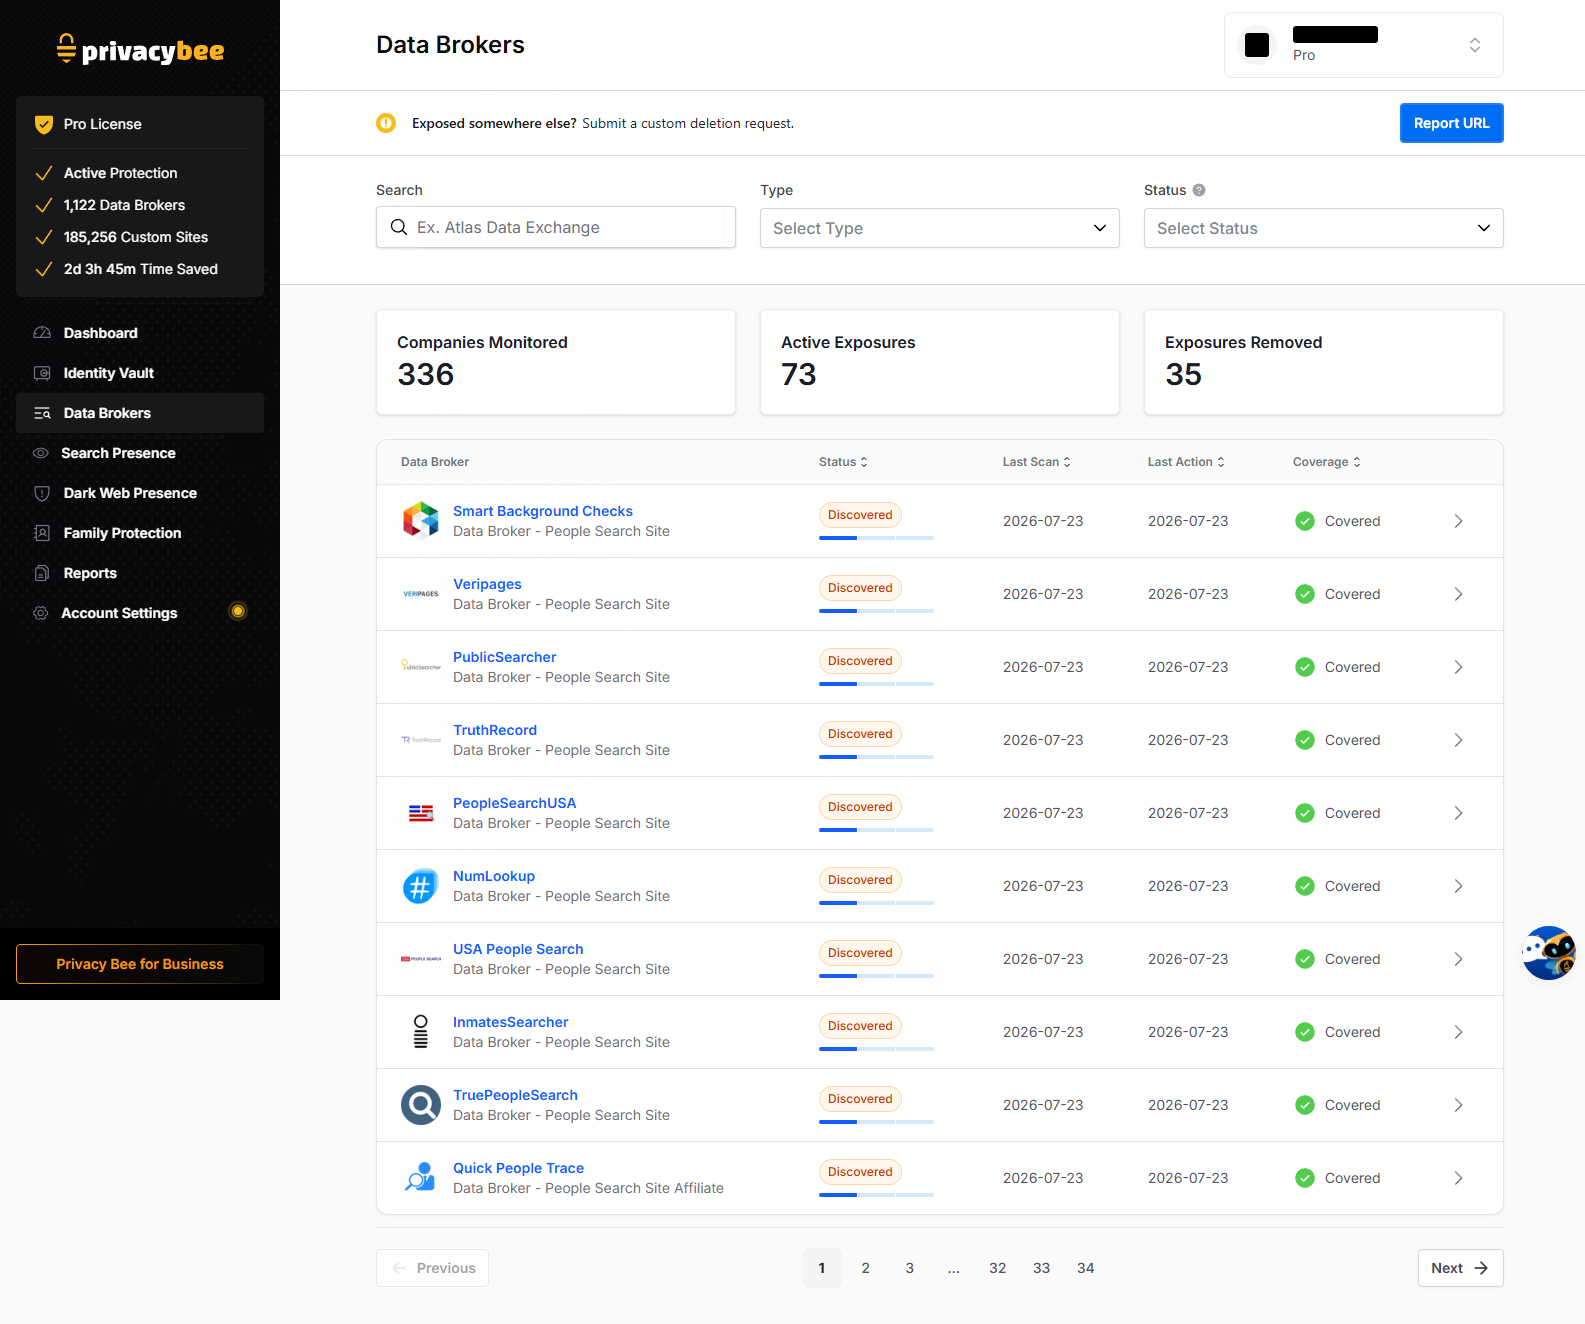The height and width of the screenshot is (1324, 1585).
Task: Go to page 33
Action: click(1042, 1268)
